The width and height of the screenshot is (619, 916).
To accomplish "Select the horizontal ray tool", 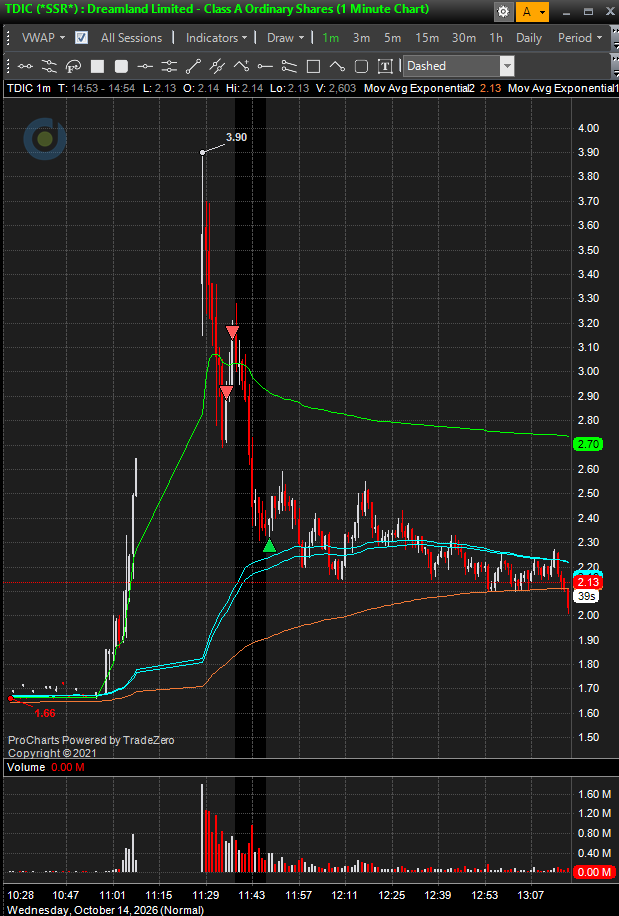I will (x=265, y=66).
